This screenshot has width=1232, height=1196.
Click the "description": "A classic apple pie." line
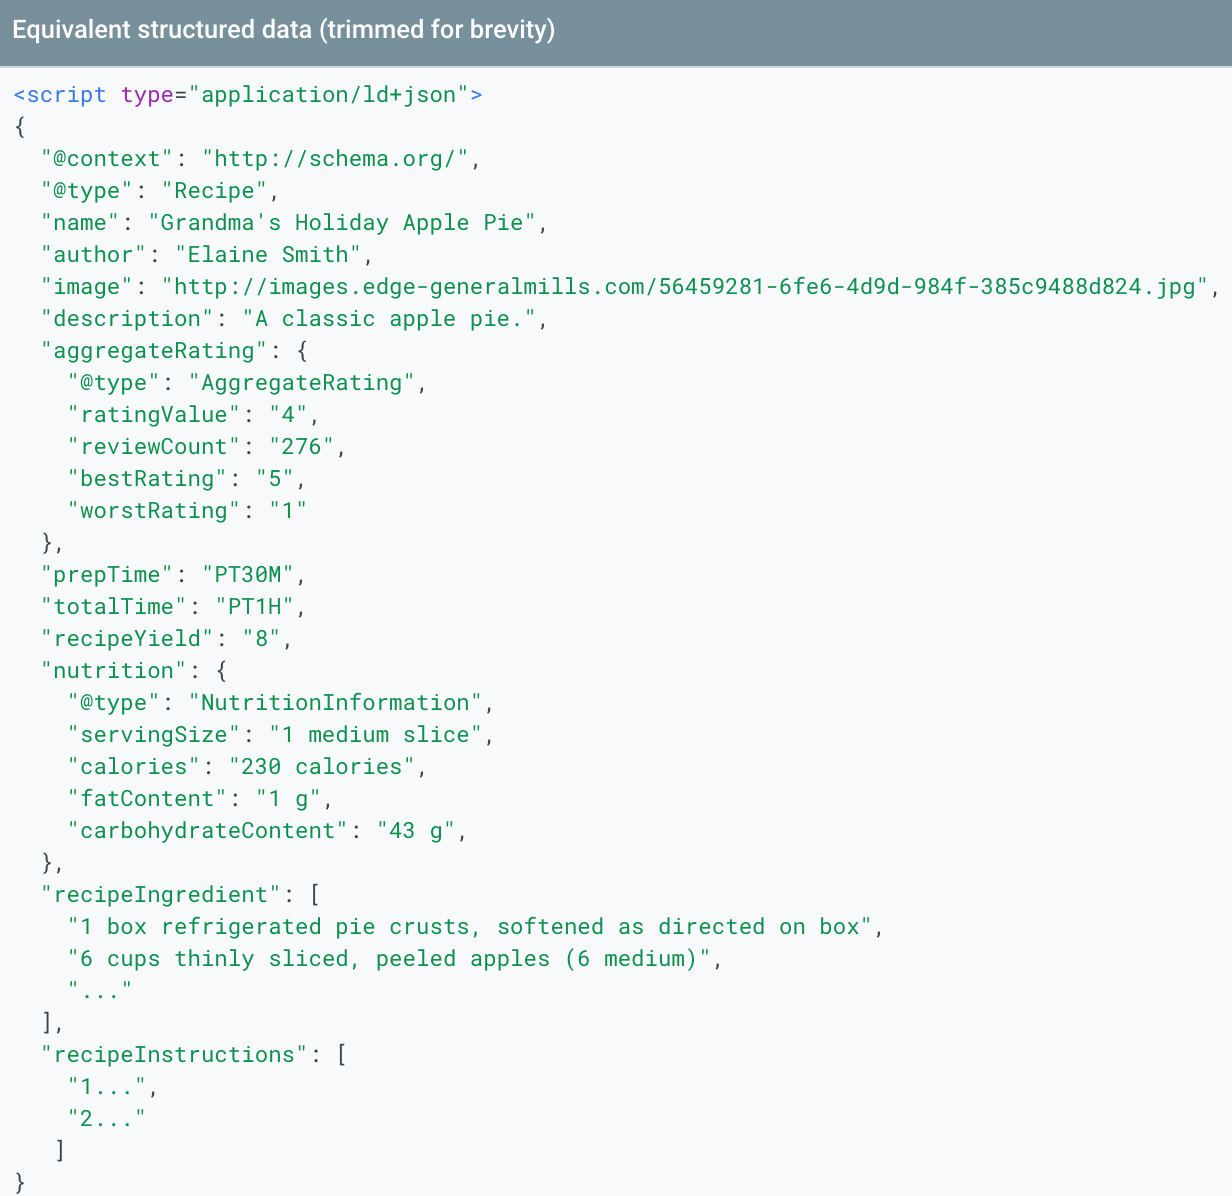pos(295,319)
